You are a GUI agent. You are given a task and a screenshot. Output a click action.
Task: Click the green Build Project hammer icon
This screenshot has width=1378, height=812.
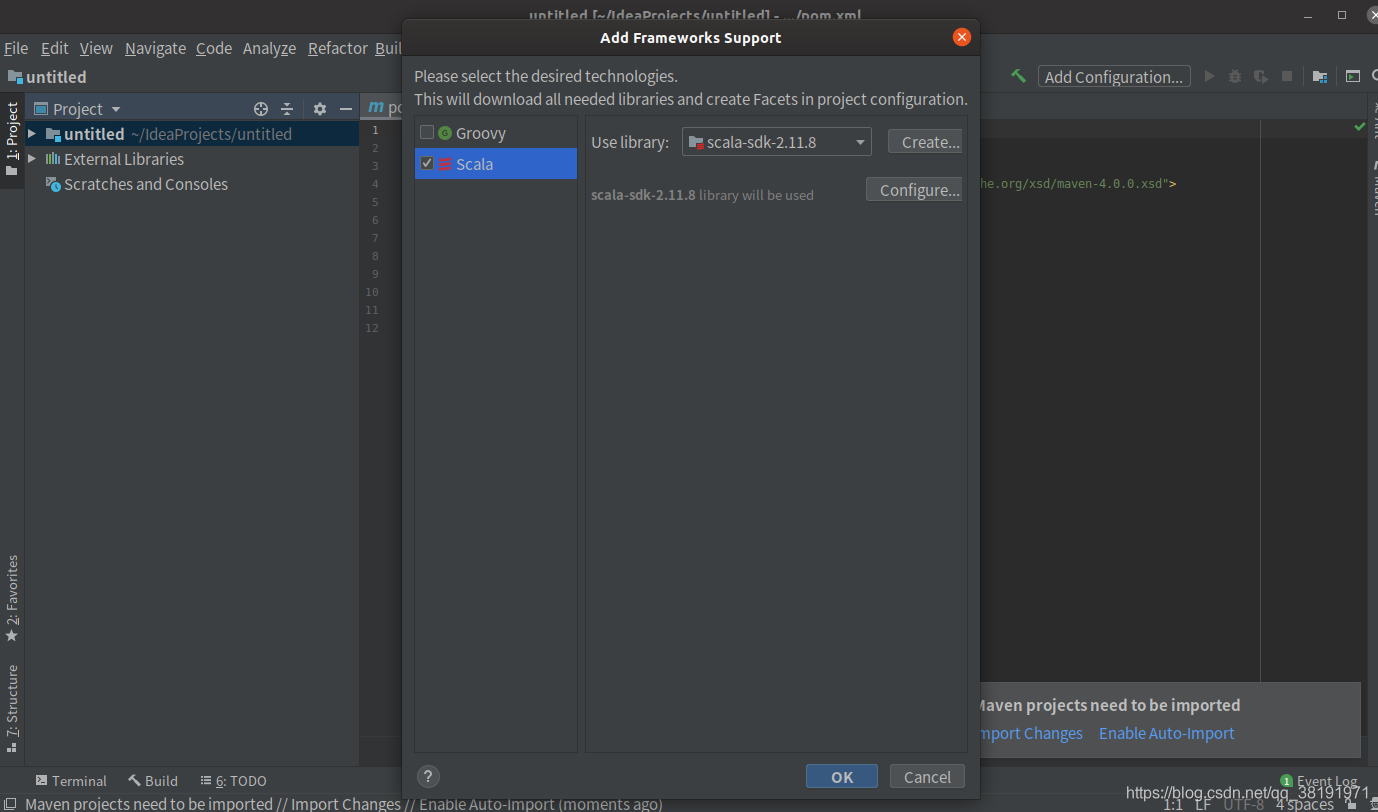pos(1018,76)
